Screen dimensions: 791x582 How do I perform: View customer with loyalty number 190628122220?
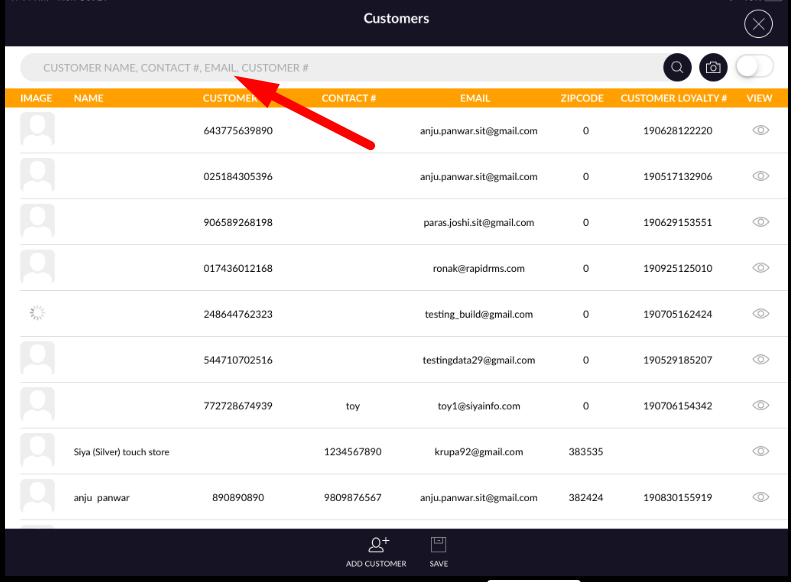click(760, 130)
